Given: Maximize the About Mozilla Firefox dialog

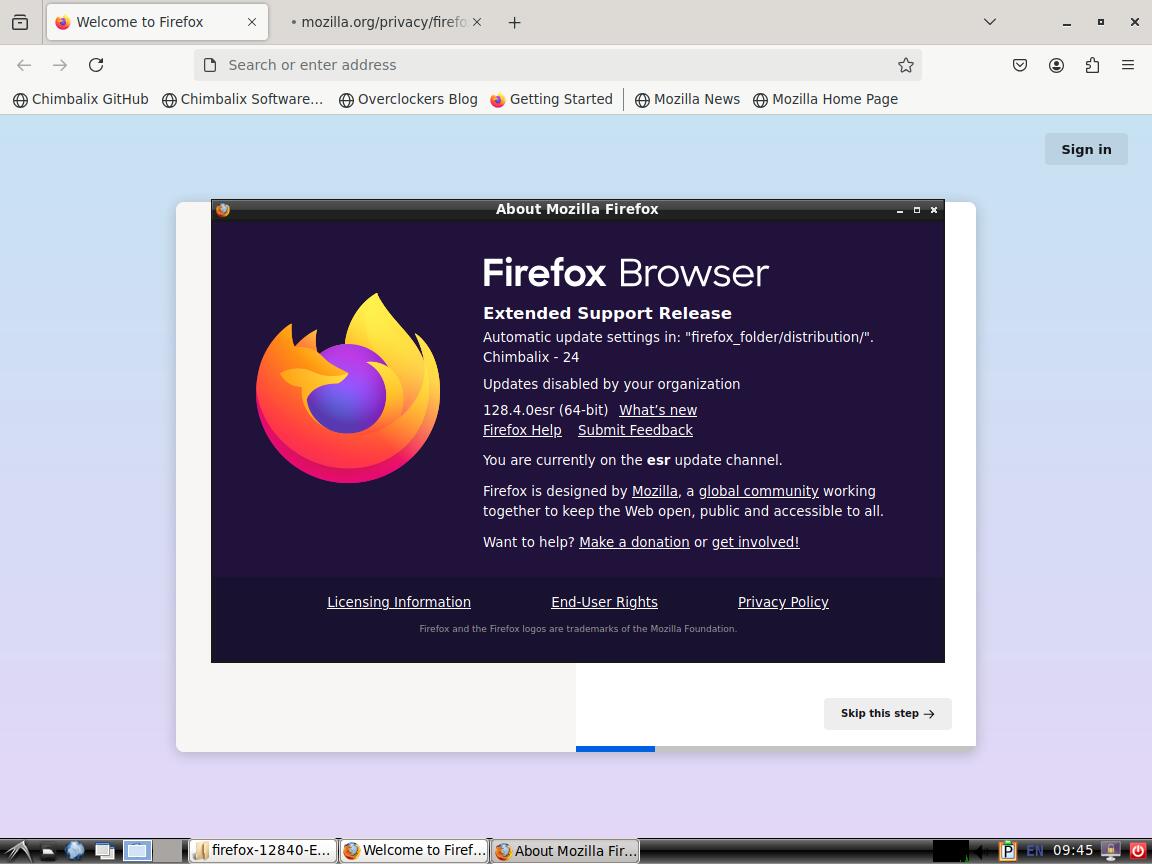Looking at the screenshot, I should 916,210.
